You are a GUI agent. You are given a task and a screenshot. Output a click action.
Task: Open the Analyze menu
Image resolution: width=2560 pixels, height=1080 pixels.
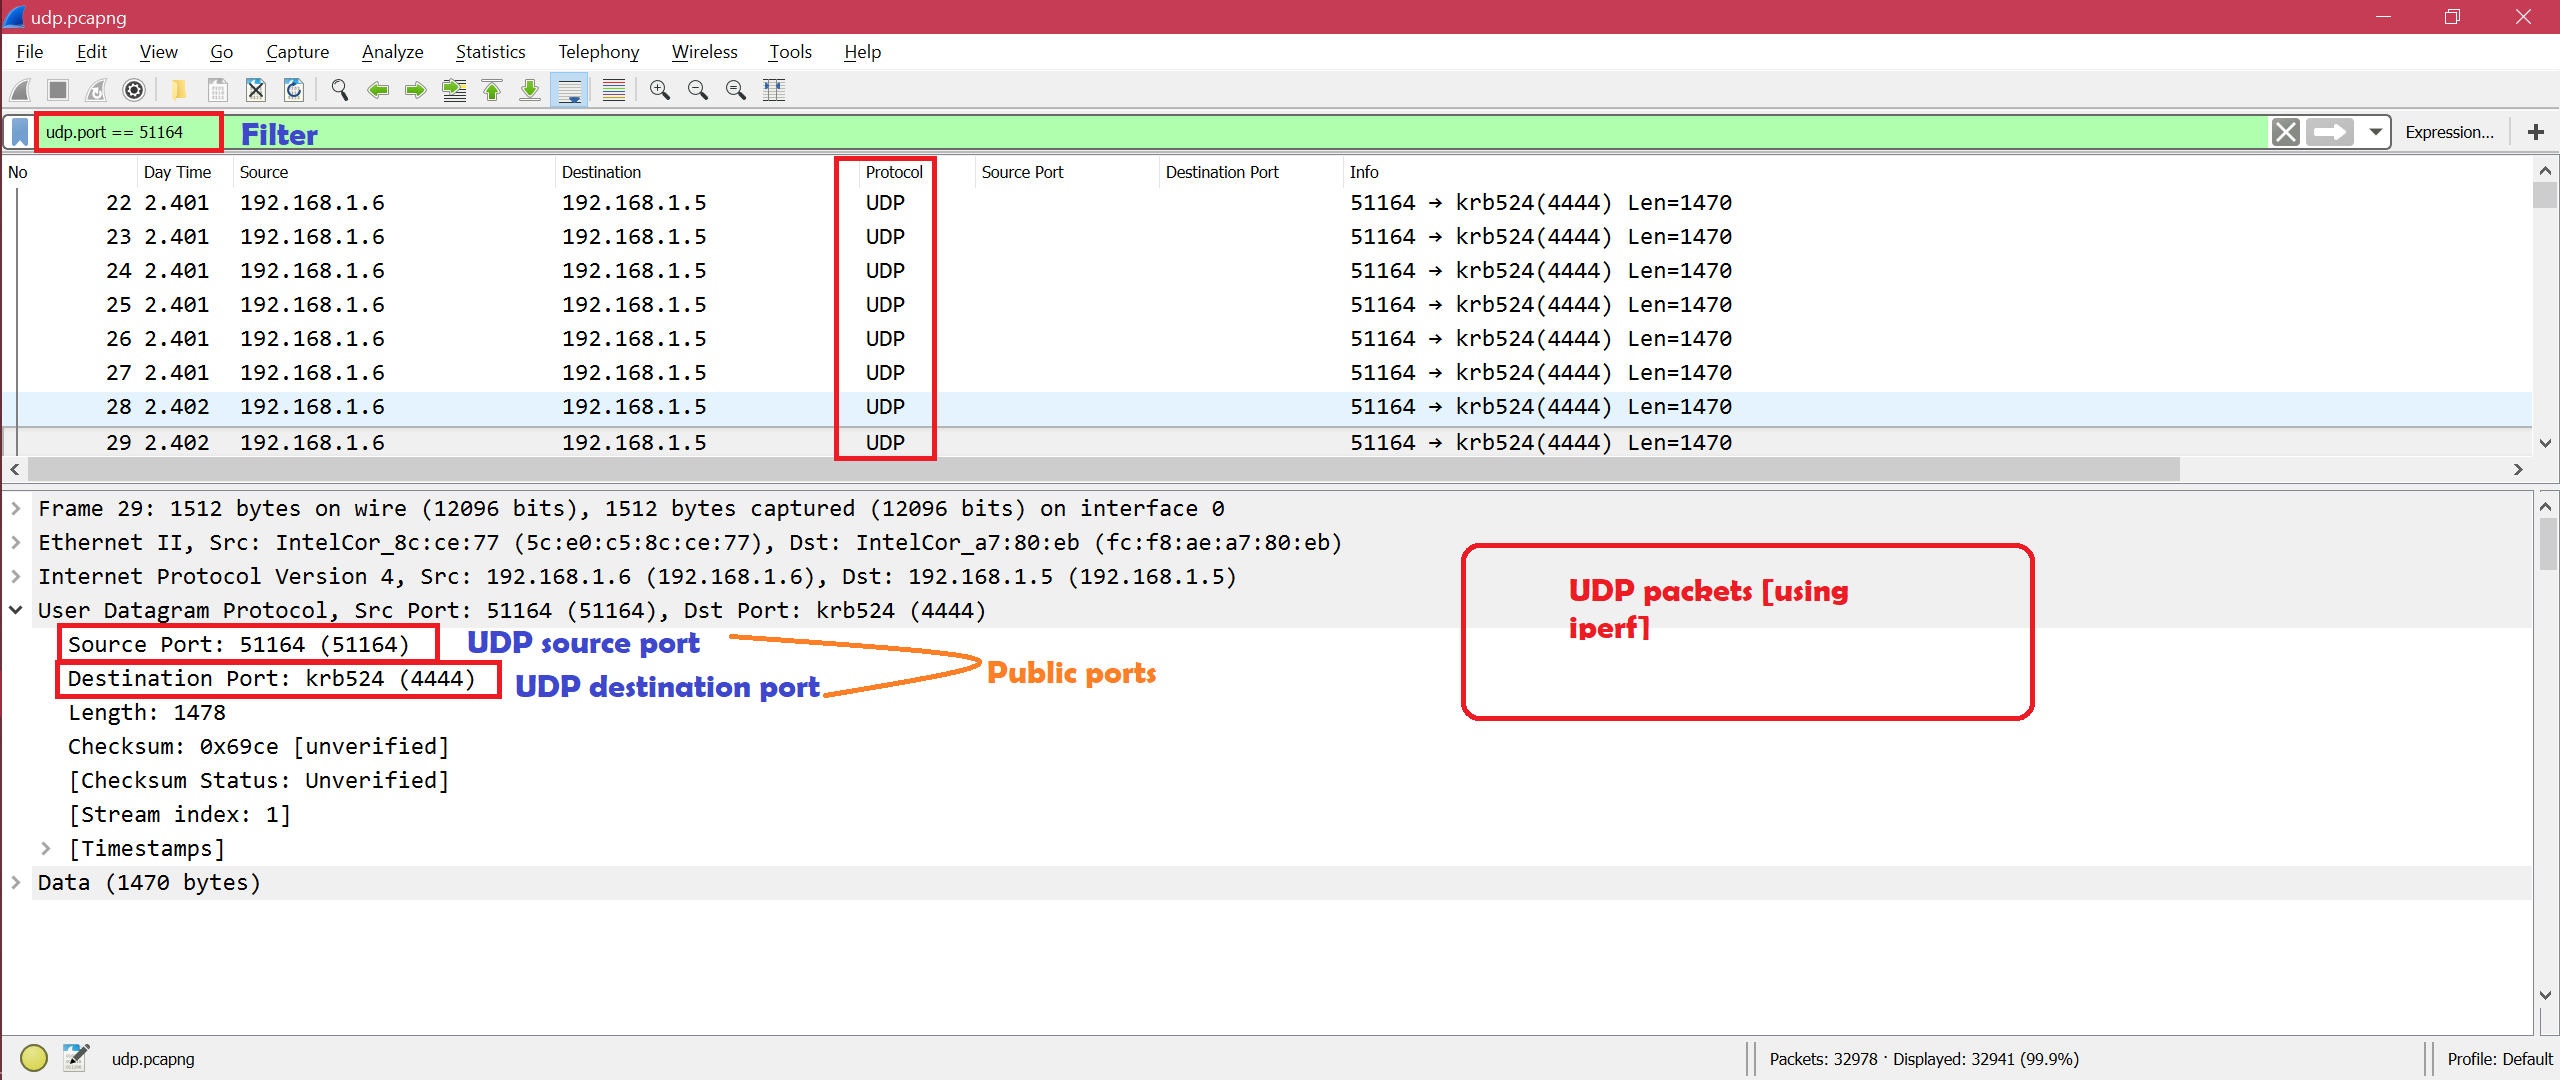pyautogui.click(x=392, y=52)
